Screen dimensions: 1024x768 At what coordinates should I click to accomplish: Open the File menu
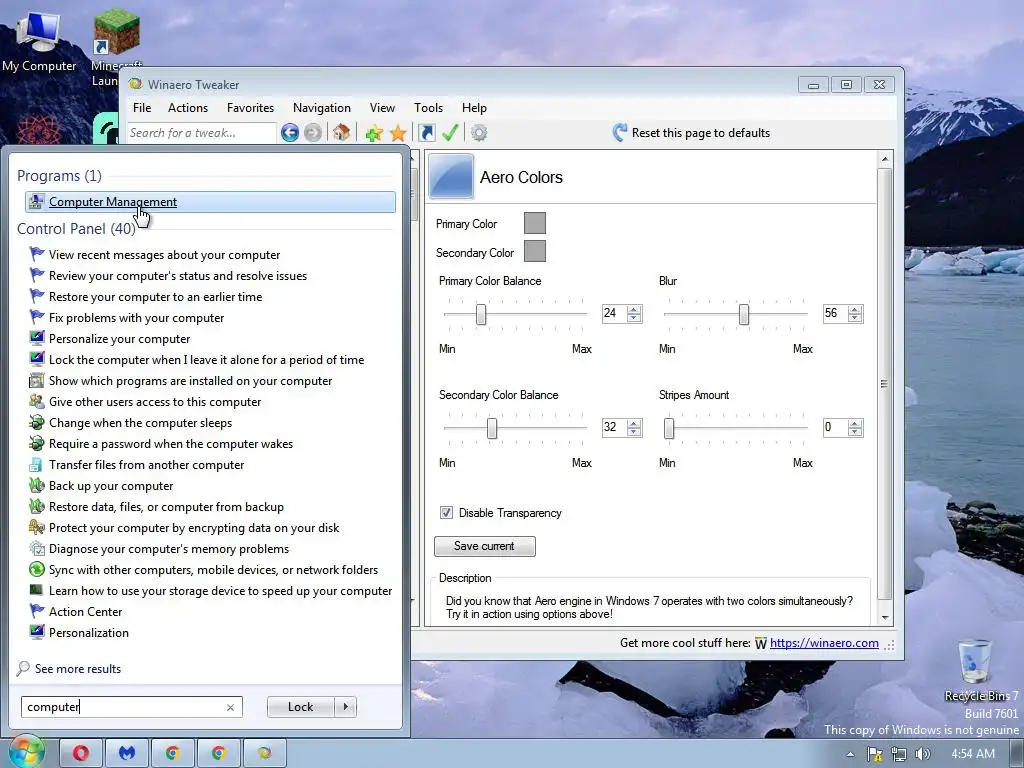click(x=142, y=108)
